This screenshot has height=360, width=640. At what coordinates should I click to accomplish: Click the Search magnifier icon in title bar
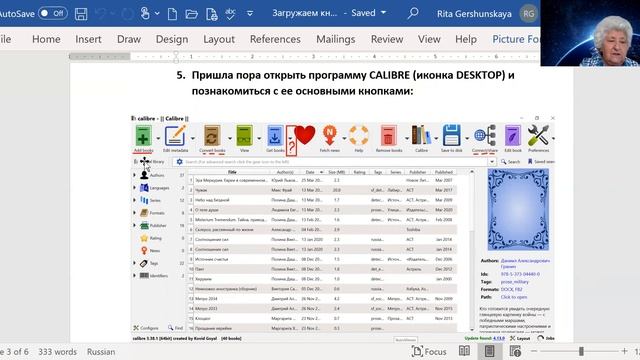click(x=413, y=13)
